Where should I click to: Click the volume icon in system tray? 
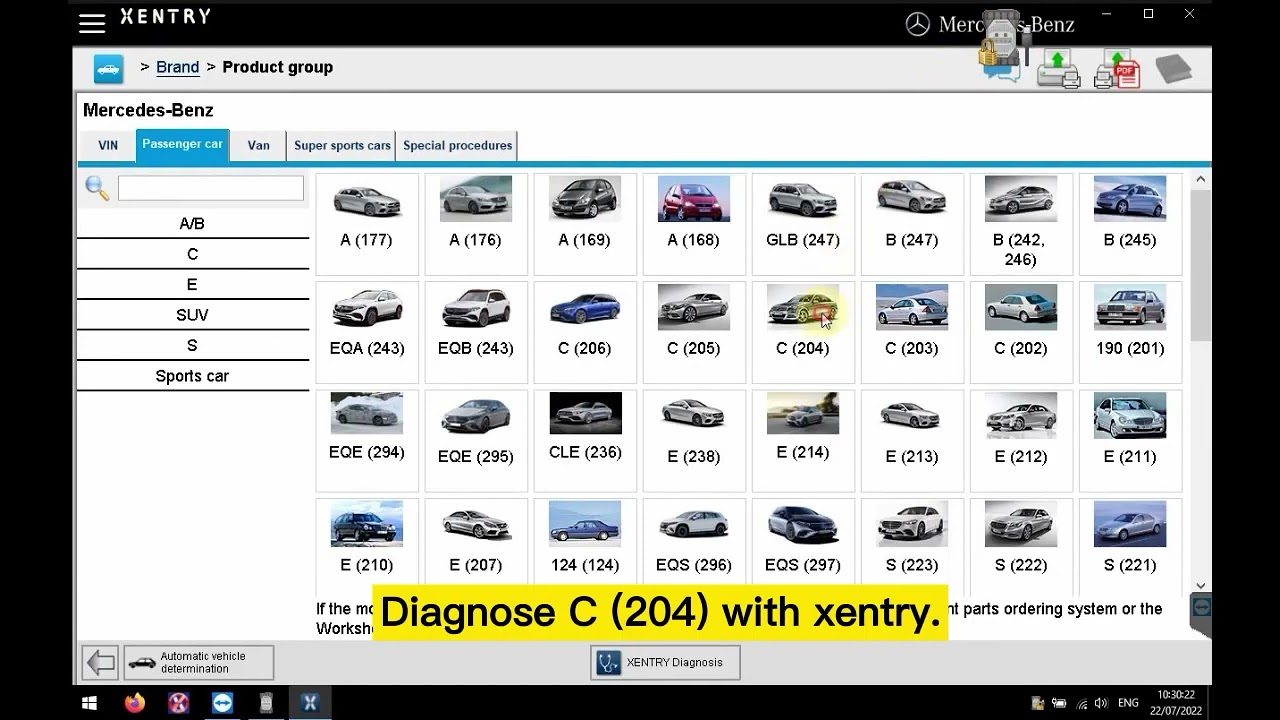pyautogui.click(x=1101, y=703)
